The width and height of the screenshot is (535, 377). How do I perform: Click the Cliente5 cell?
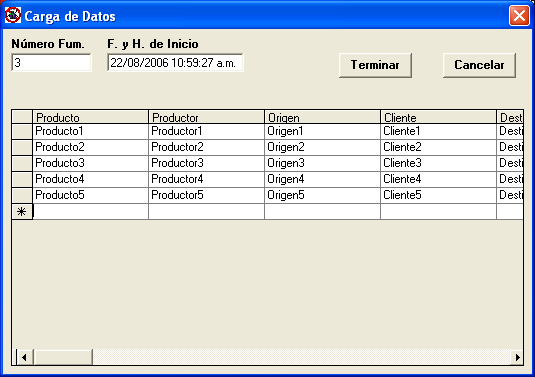tap(438, 195)
